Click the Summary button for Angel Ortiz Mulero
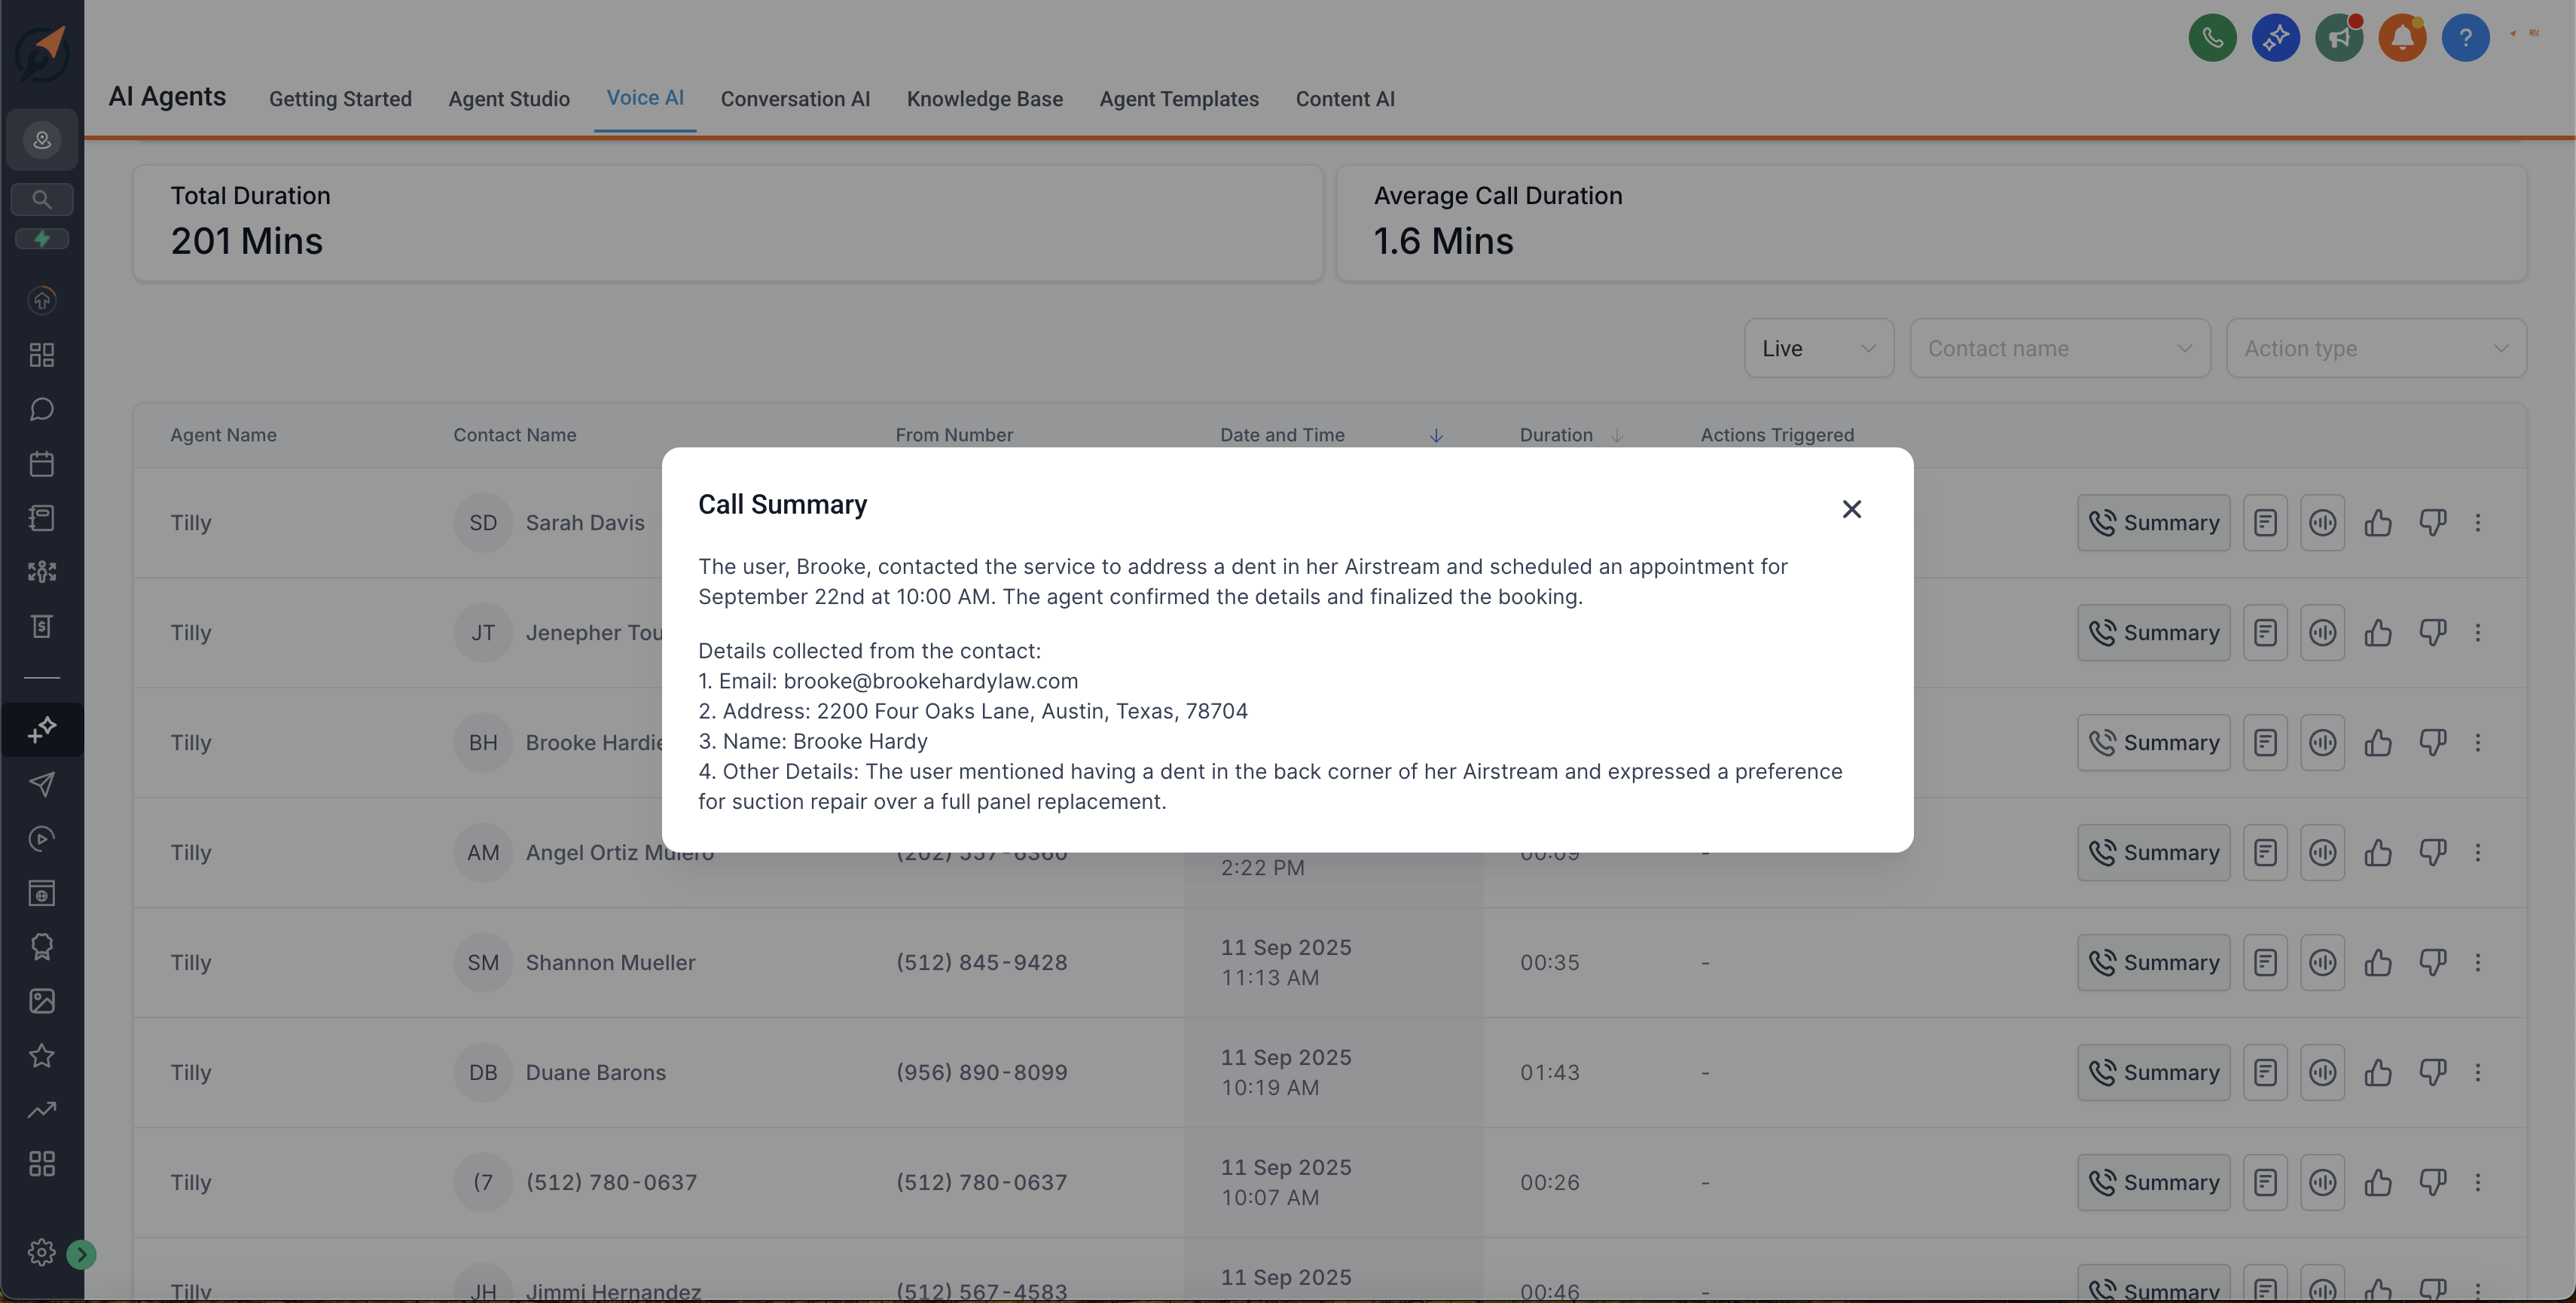This screenshot has height=1303, width=2576. (2153, 852)
